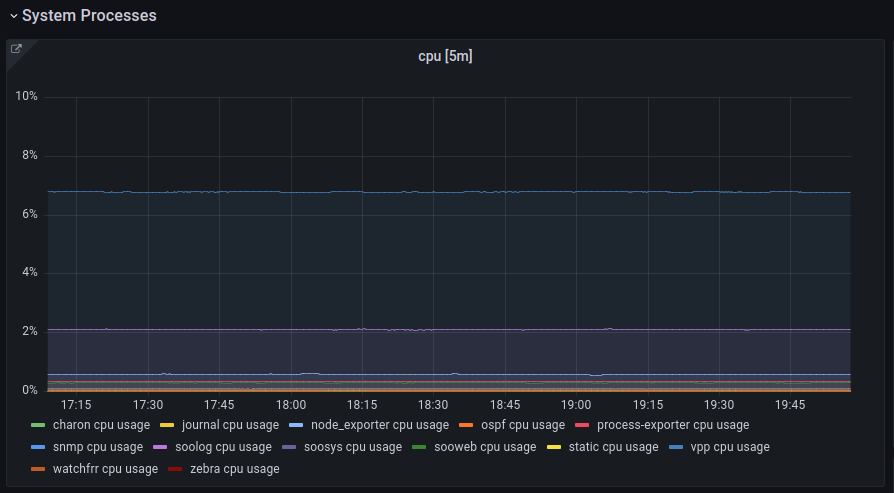The image size is (894, 493).
Task: Click the snmp cpu usage color swatch
Action: [38, 447]
